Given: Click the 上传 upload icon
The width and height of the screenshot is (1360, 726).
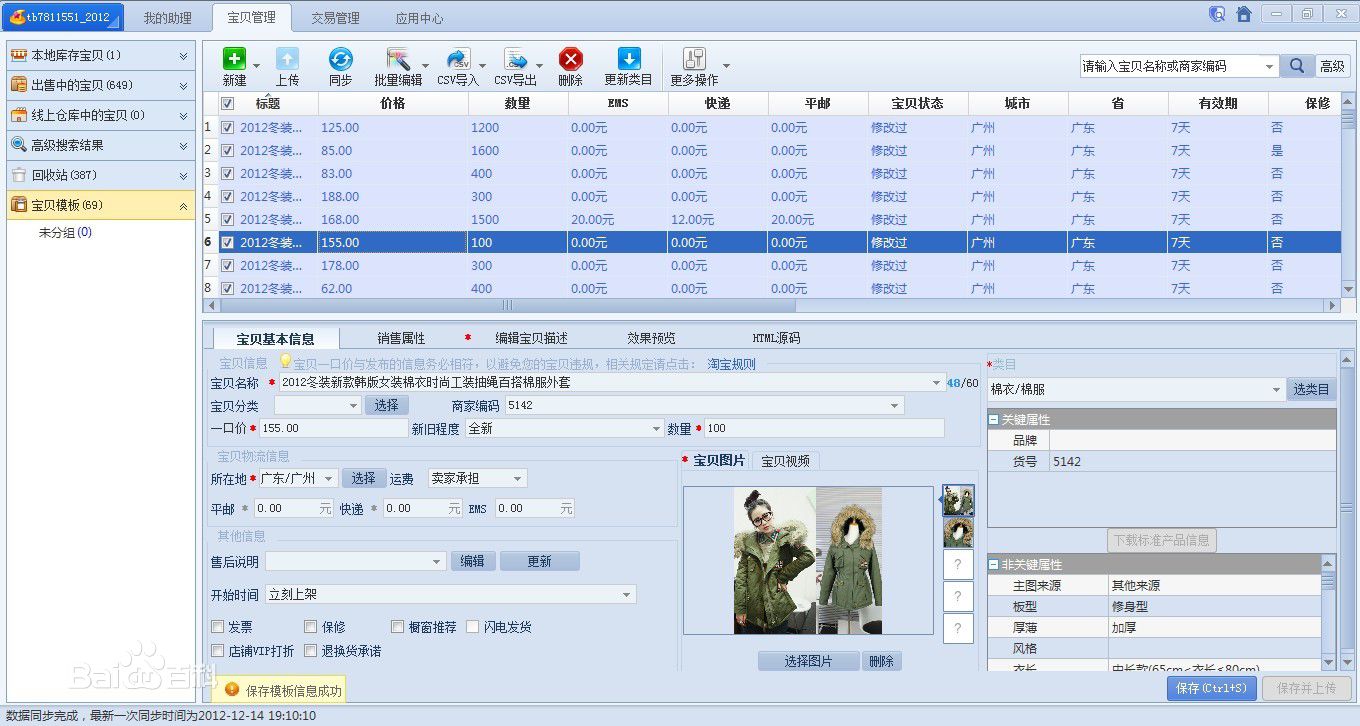Looking at the screenshot, I should pos(287,59).
